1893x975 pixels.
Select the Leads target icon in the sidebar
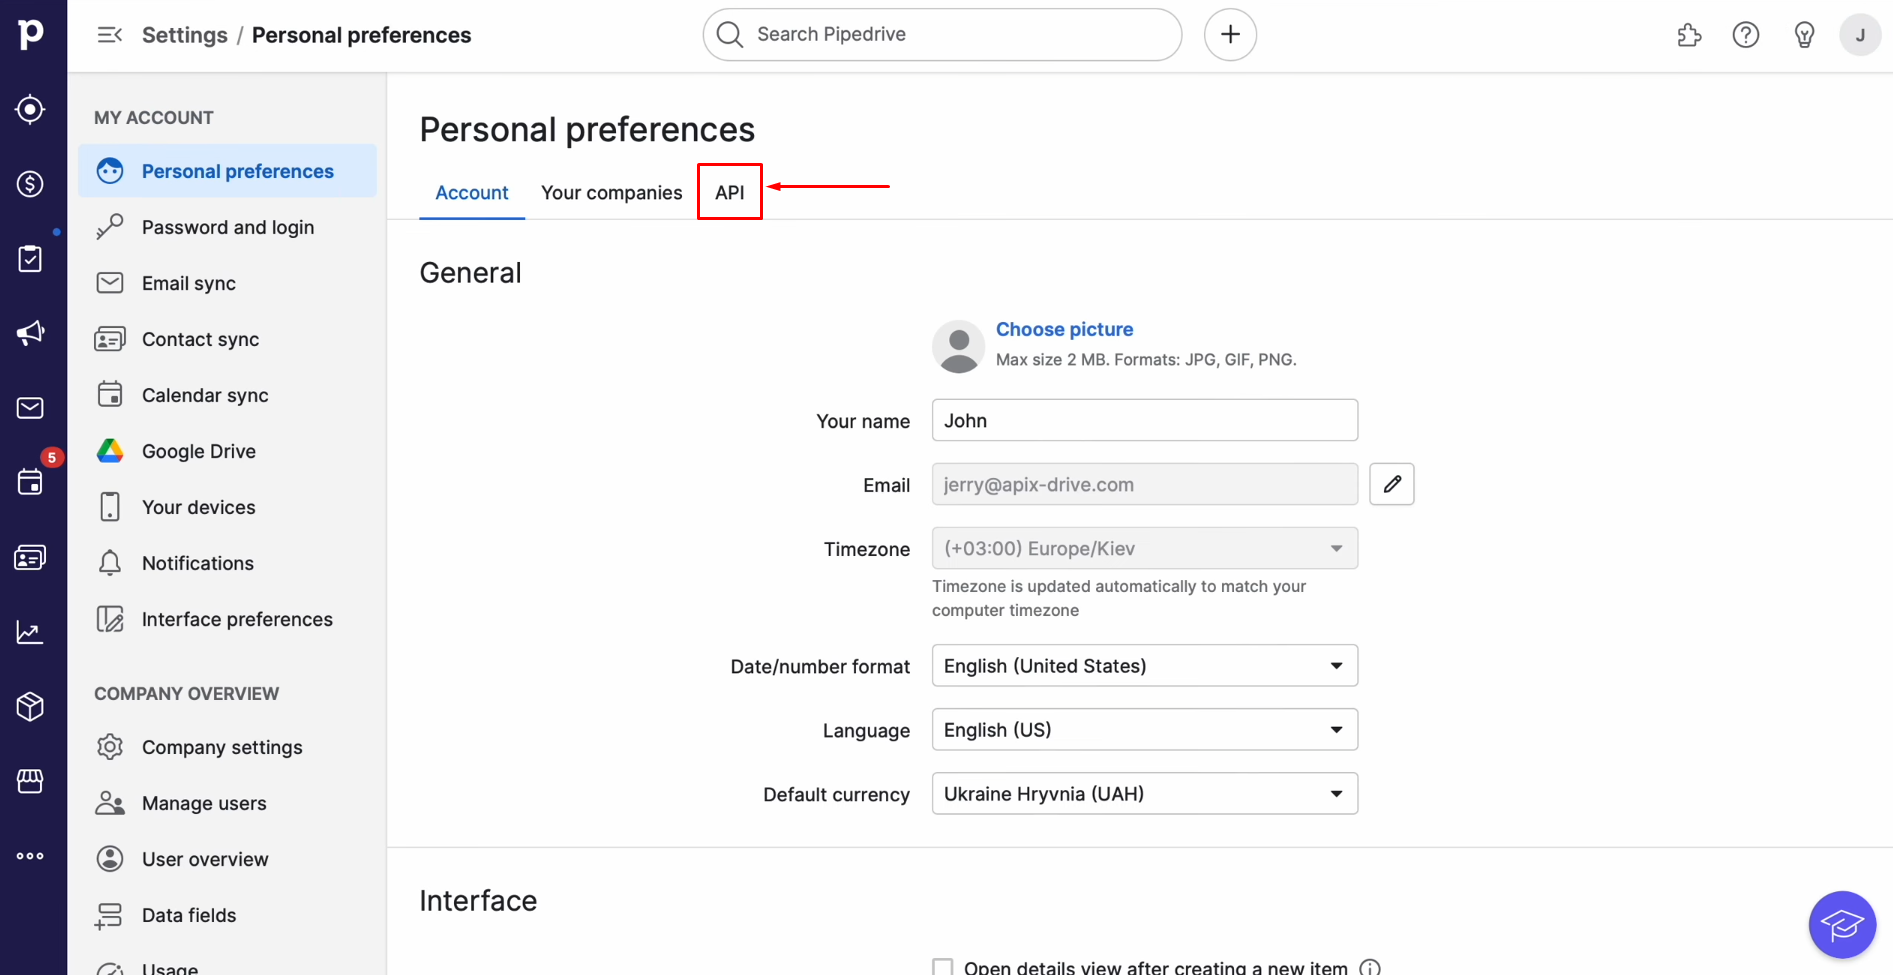[30, 109]
